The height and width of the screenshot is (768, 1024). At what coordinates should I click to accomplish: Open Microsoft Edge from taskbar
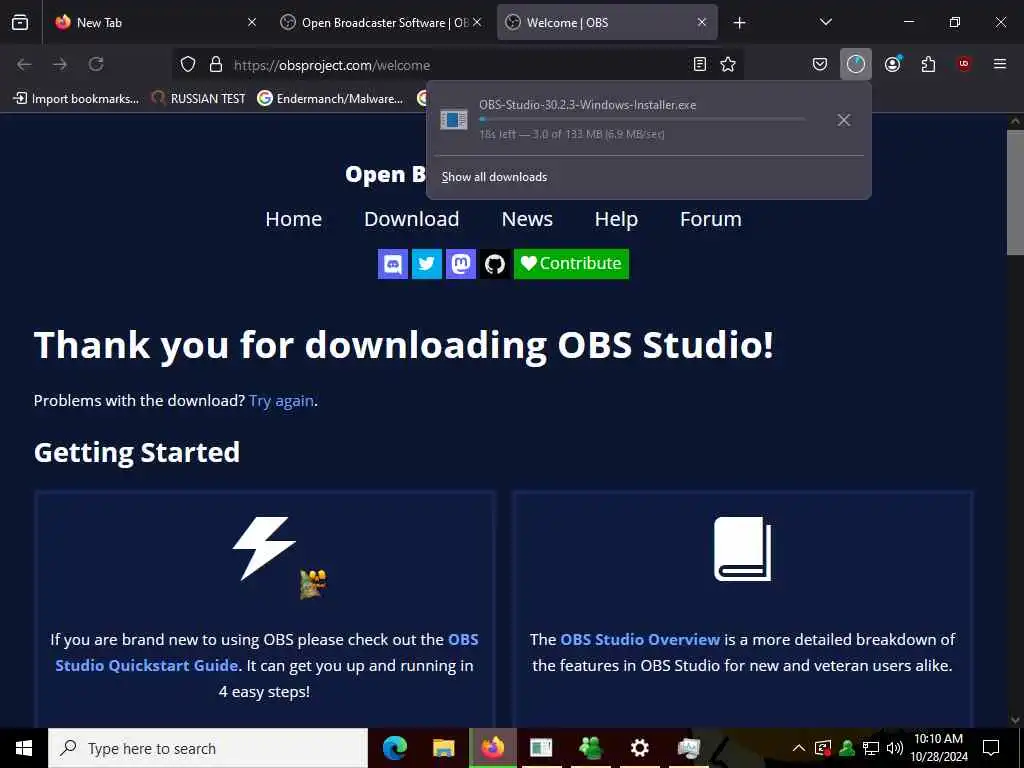click(x=394, y=748)
